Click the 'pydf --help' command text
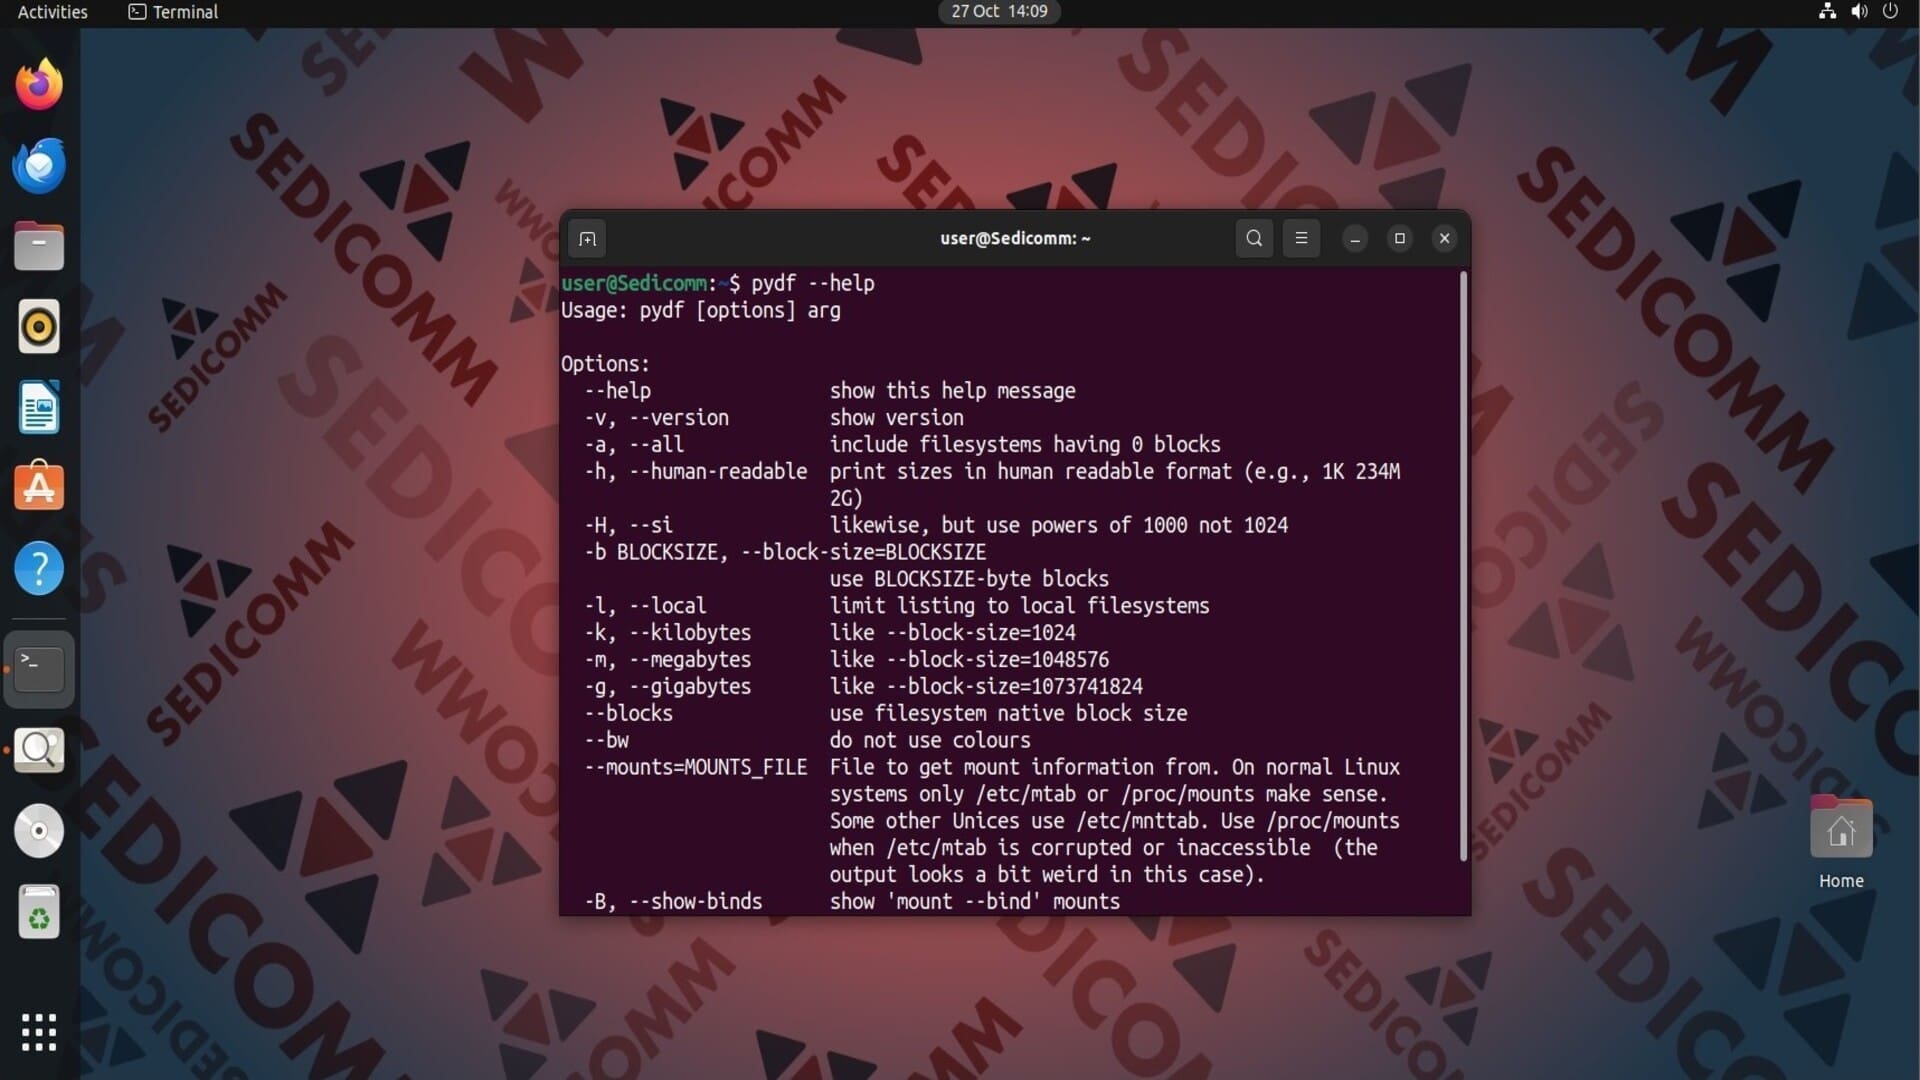The width and height of the screenshot is (1920, 1080). (813, 283)
